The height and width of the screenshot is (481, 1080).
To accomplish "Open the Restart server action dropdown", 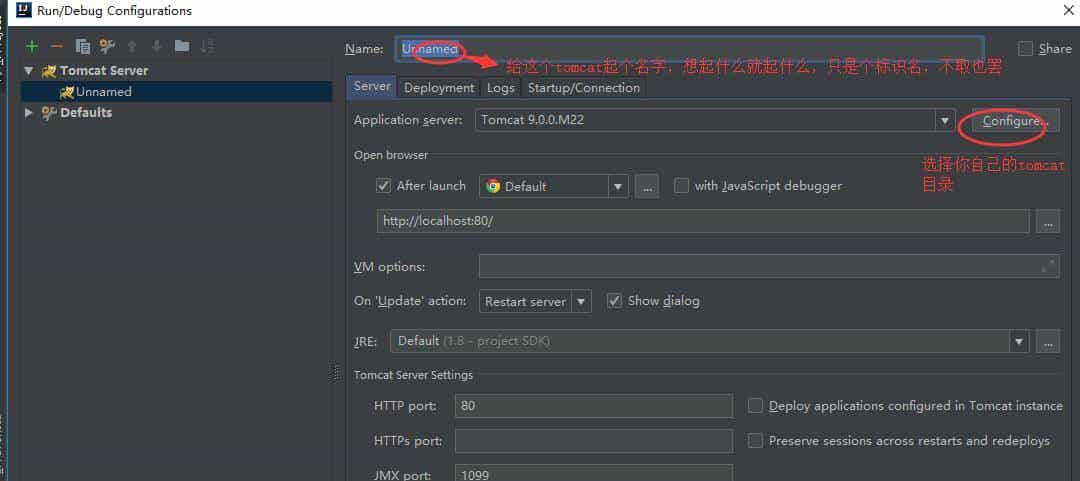I will pyautogui.click(x=581, y=301).
